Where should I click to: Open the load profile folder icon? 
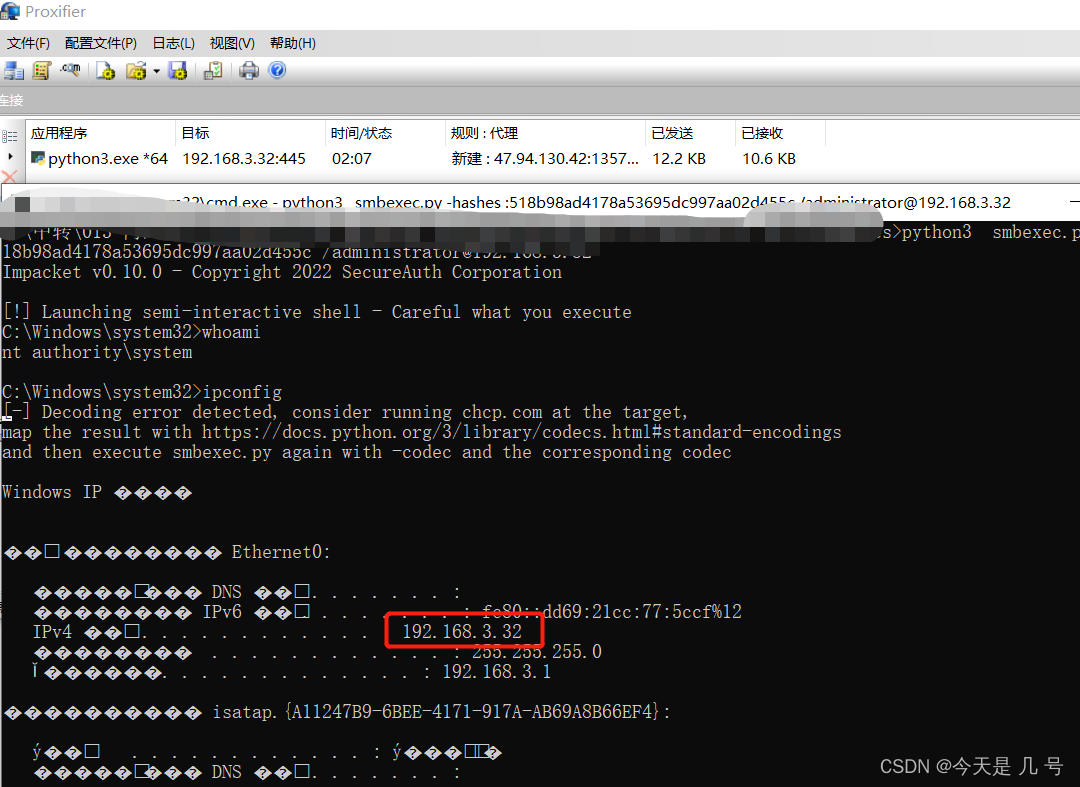tap(136, 70)
